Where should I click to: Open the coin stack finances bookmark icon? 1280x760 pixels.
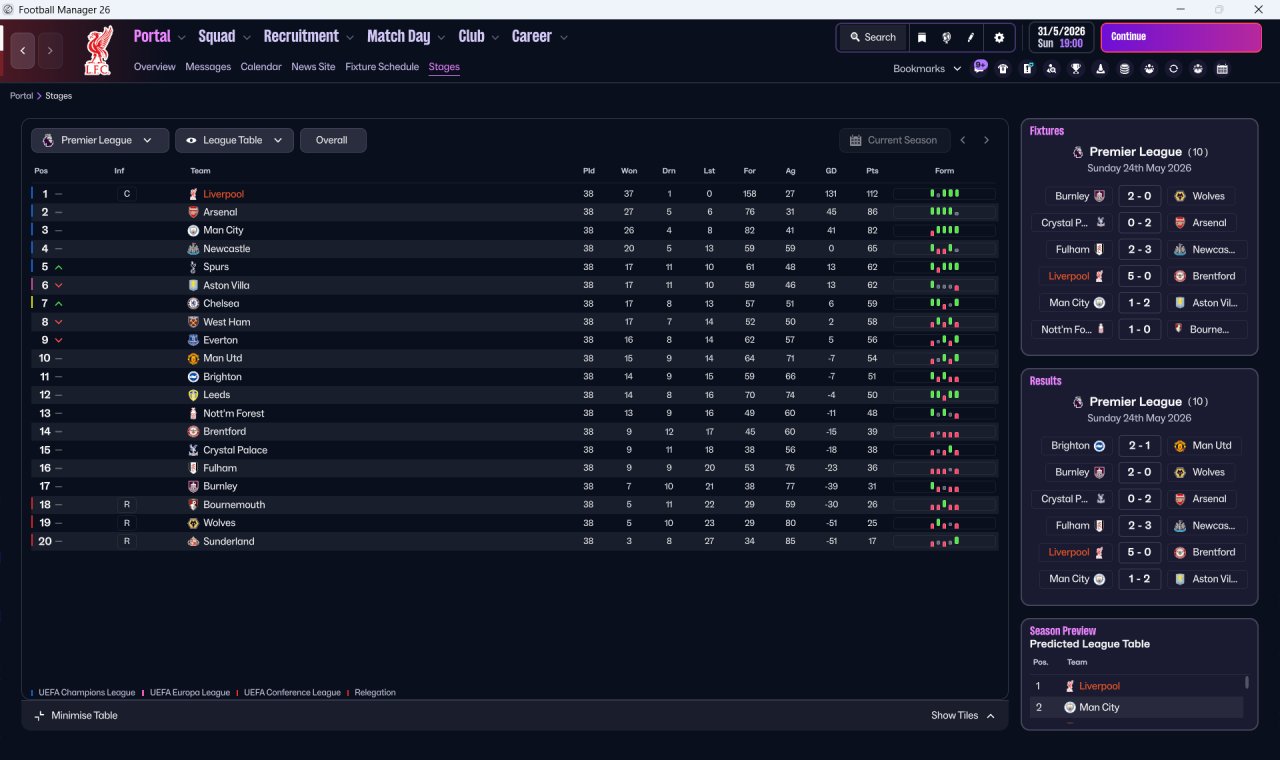(x=1125, y=69)
